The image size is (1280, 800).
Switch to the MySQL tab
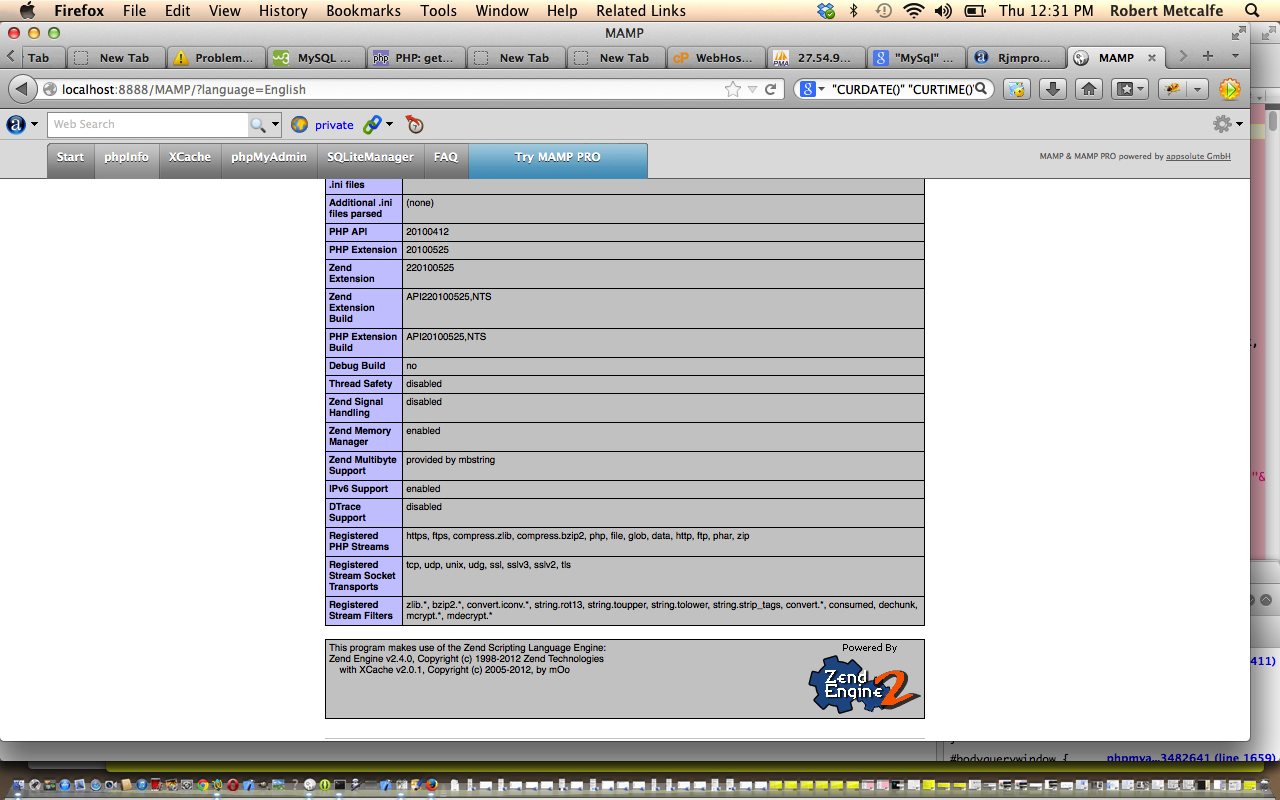314,57
